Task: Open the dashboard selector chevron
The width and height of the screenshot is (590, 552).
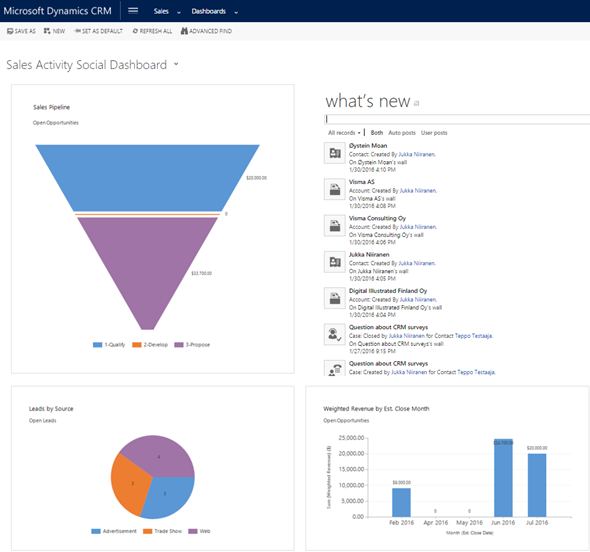Action: click(176, 64)
